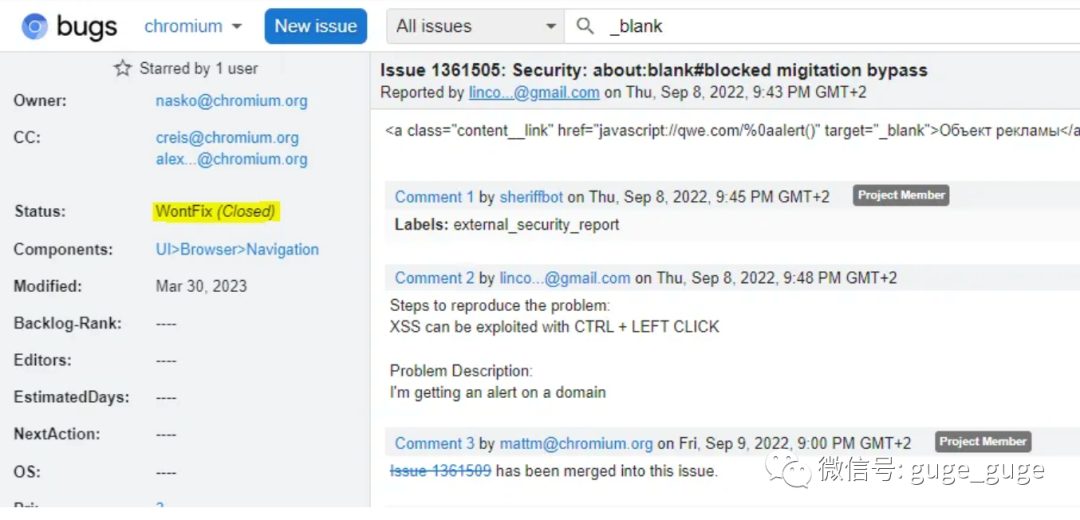Open the UI>Browser>Navigation component link
The width and height of the screenshot is (1080, 520).
coord(237,249)
